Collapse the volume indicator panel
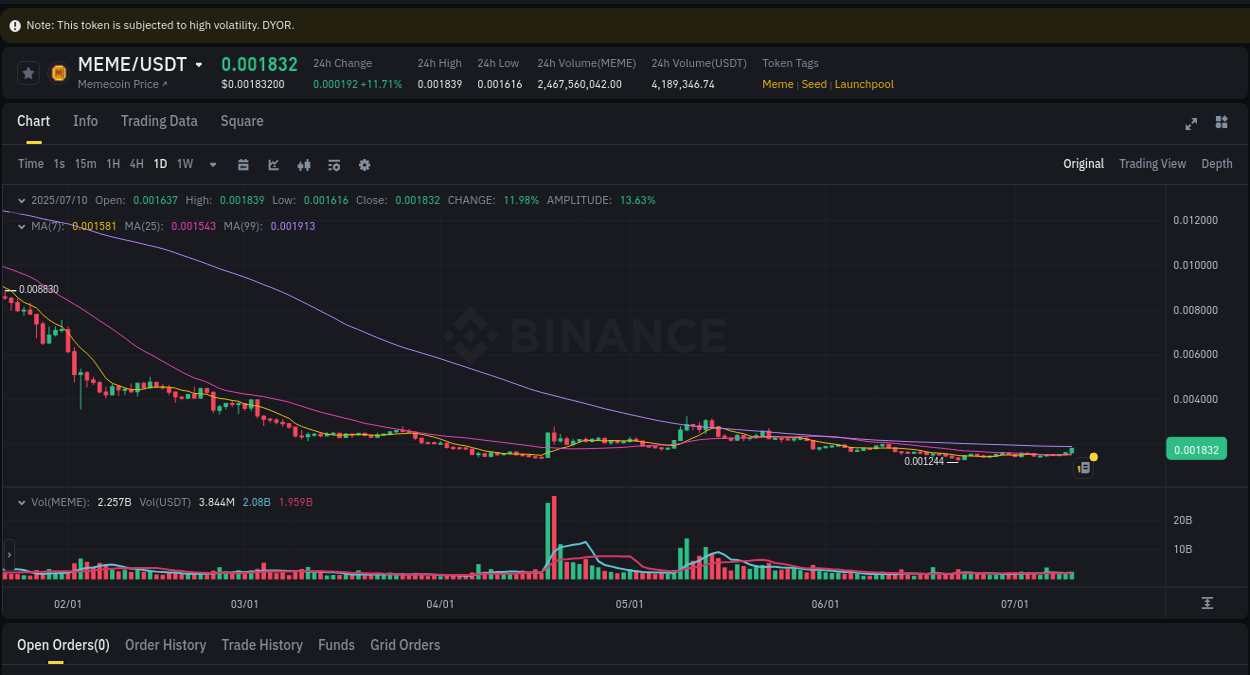Screen dimensions: 1250x675 22,502
